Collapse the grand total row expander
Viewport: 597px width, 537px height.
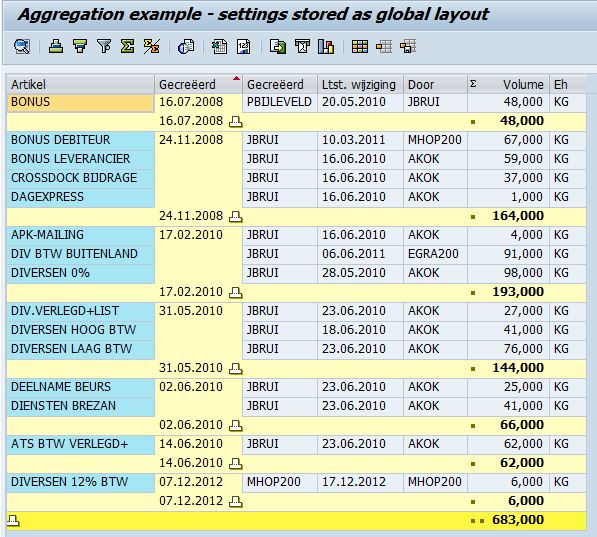[x=13, y=520]
